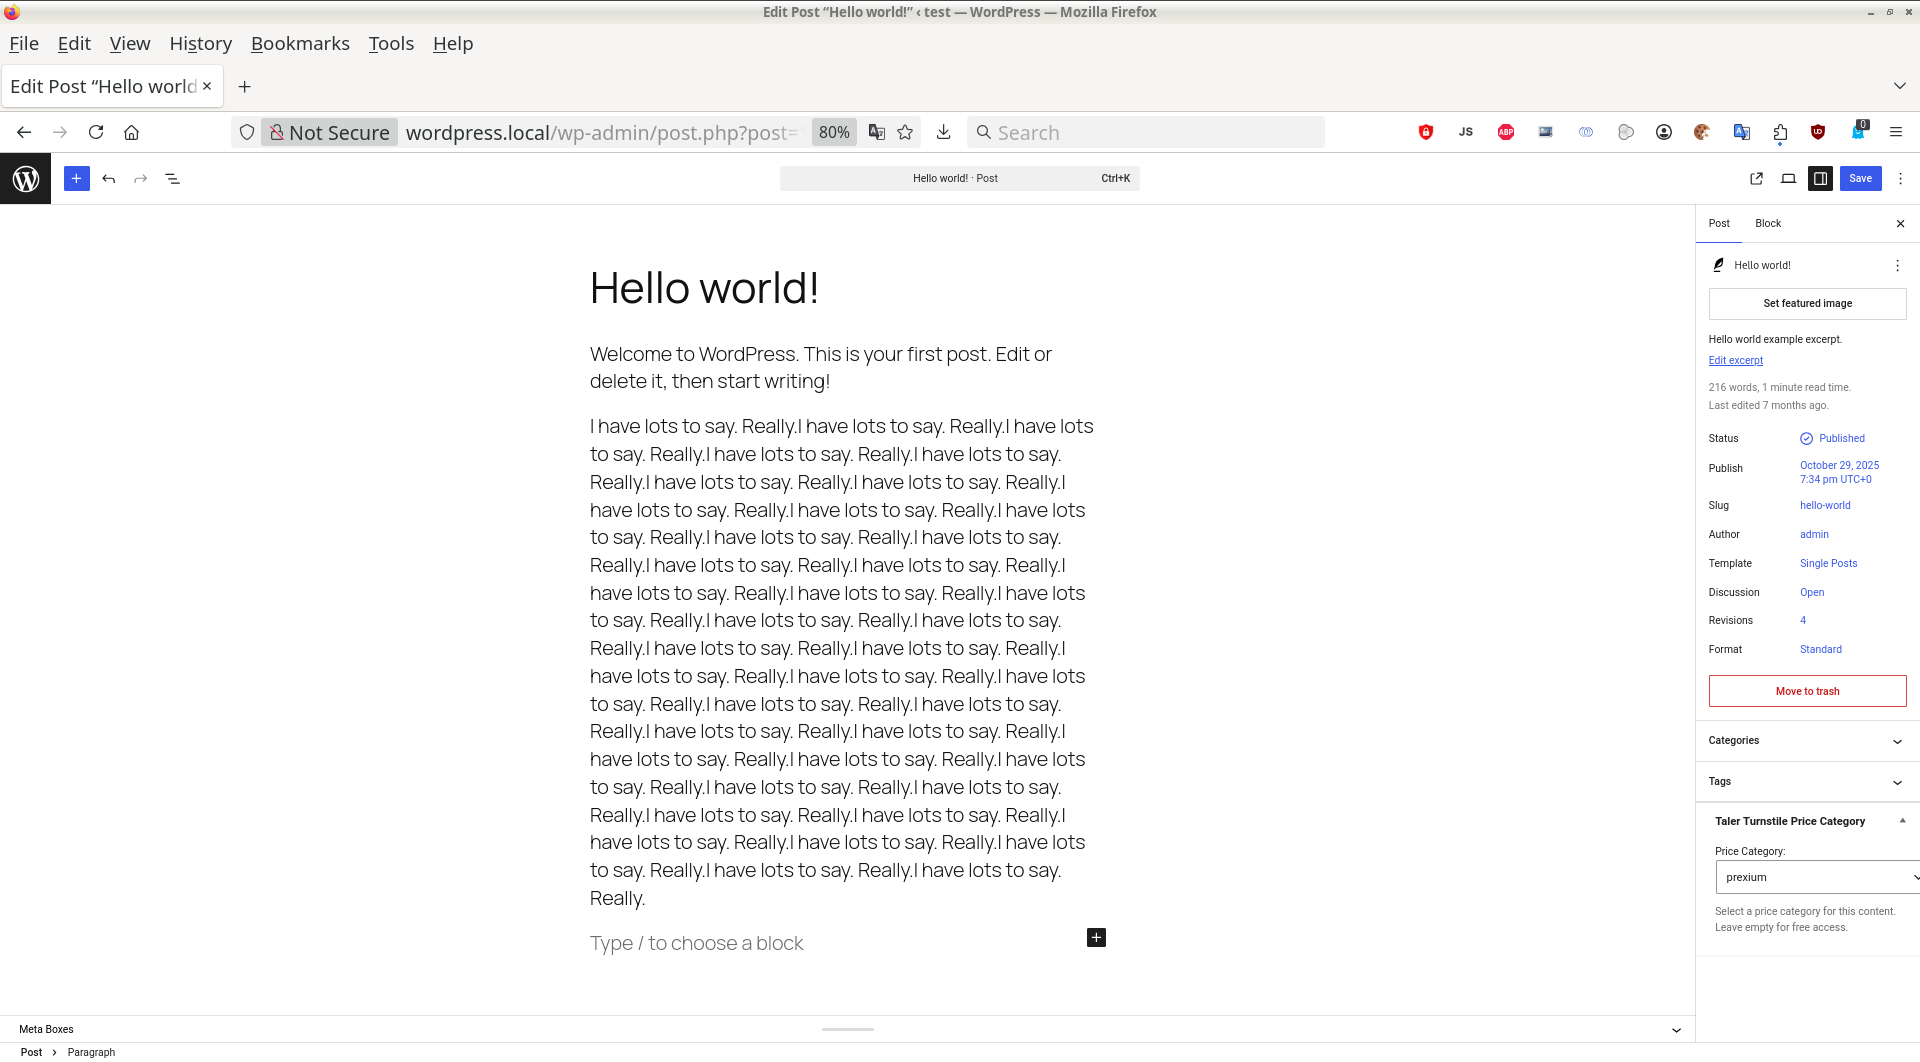Change Discussion setting Open
The width and height of the screenshot is (1920, 1062).
[1812, 593]
